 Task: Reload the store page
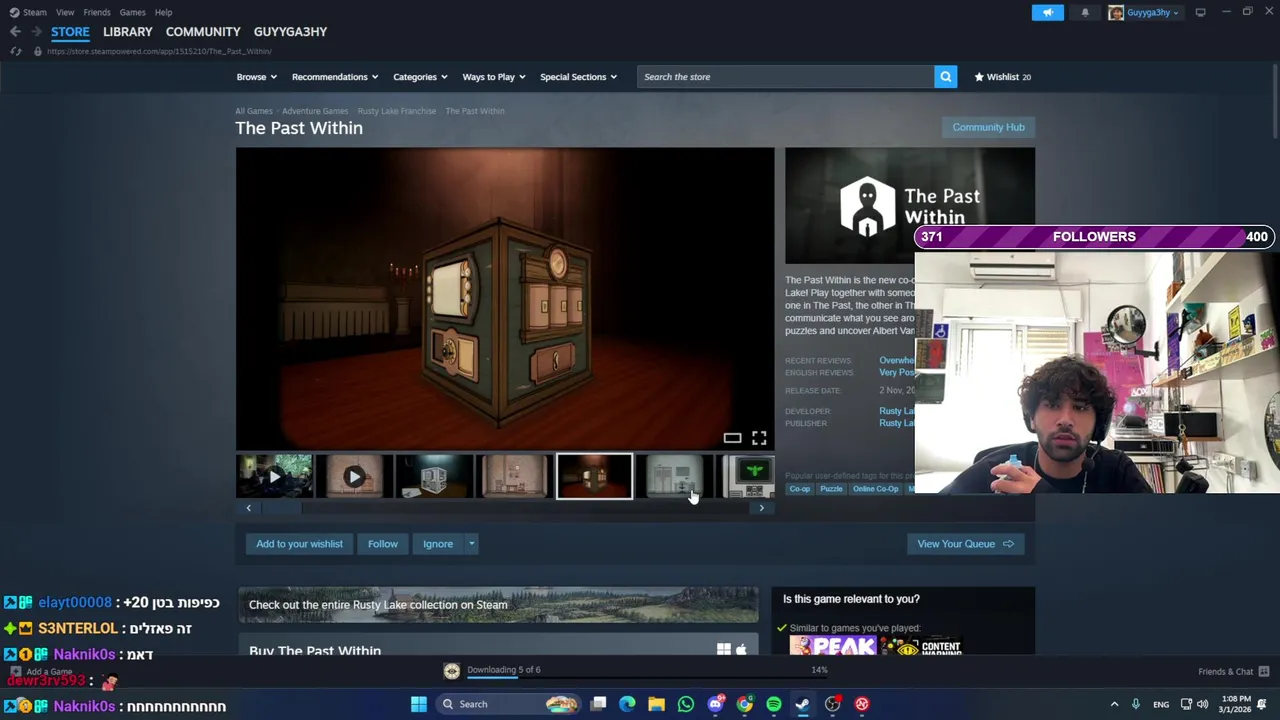click(16, 51)
